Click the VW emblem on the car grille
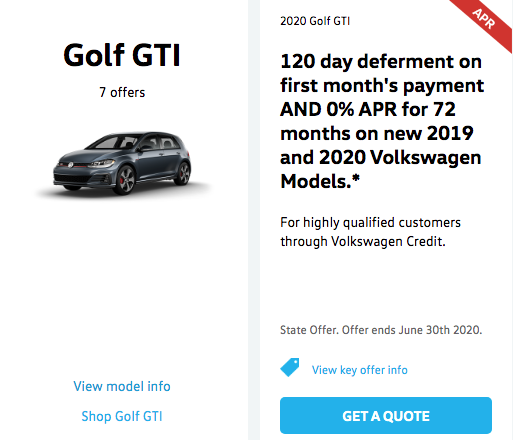The height and width of the screenshot is (440, 513). pyautogui.click(x=70, y=165)
